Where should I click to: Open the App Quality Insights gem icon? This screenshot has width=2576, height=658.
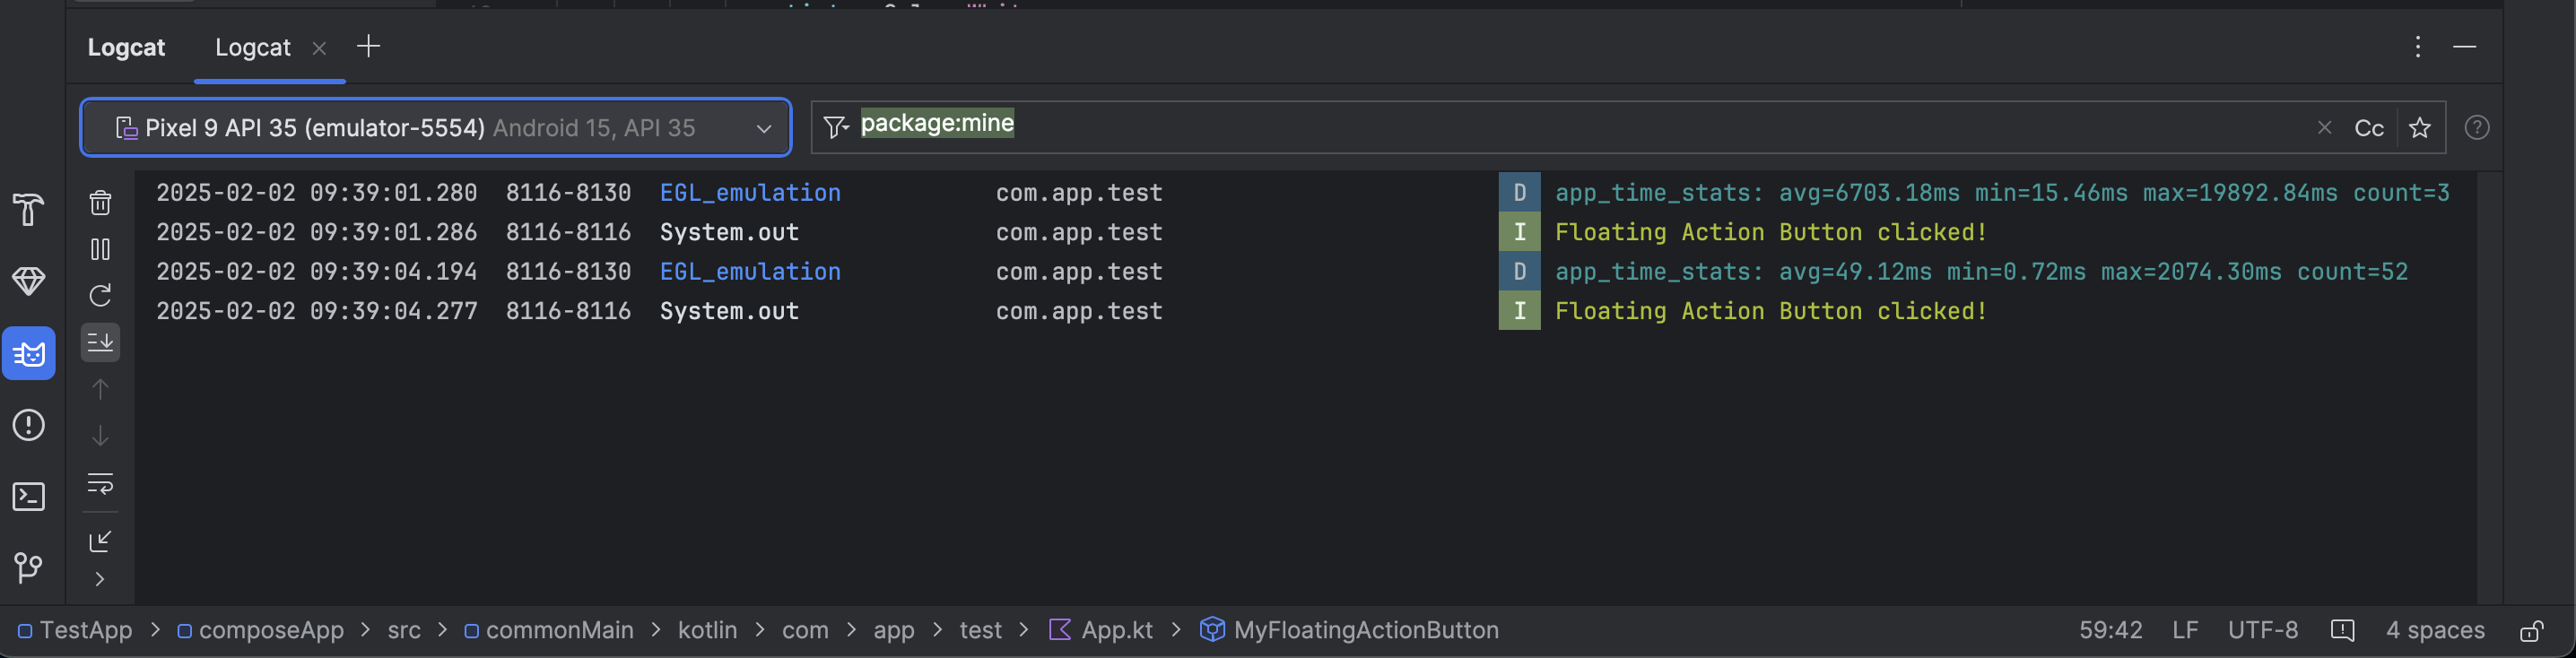[28, 281]
